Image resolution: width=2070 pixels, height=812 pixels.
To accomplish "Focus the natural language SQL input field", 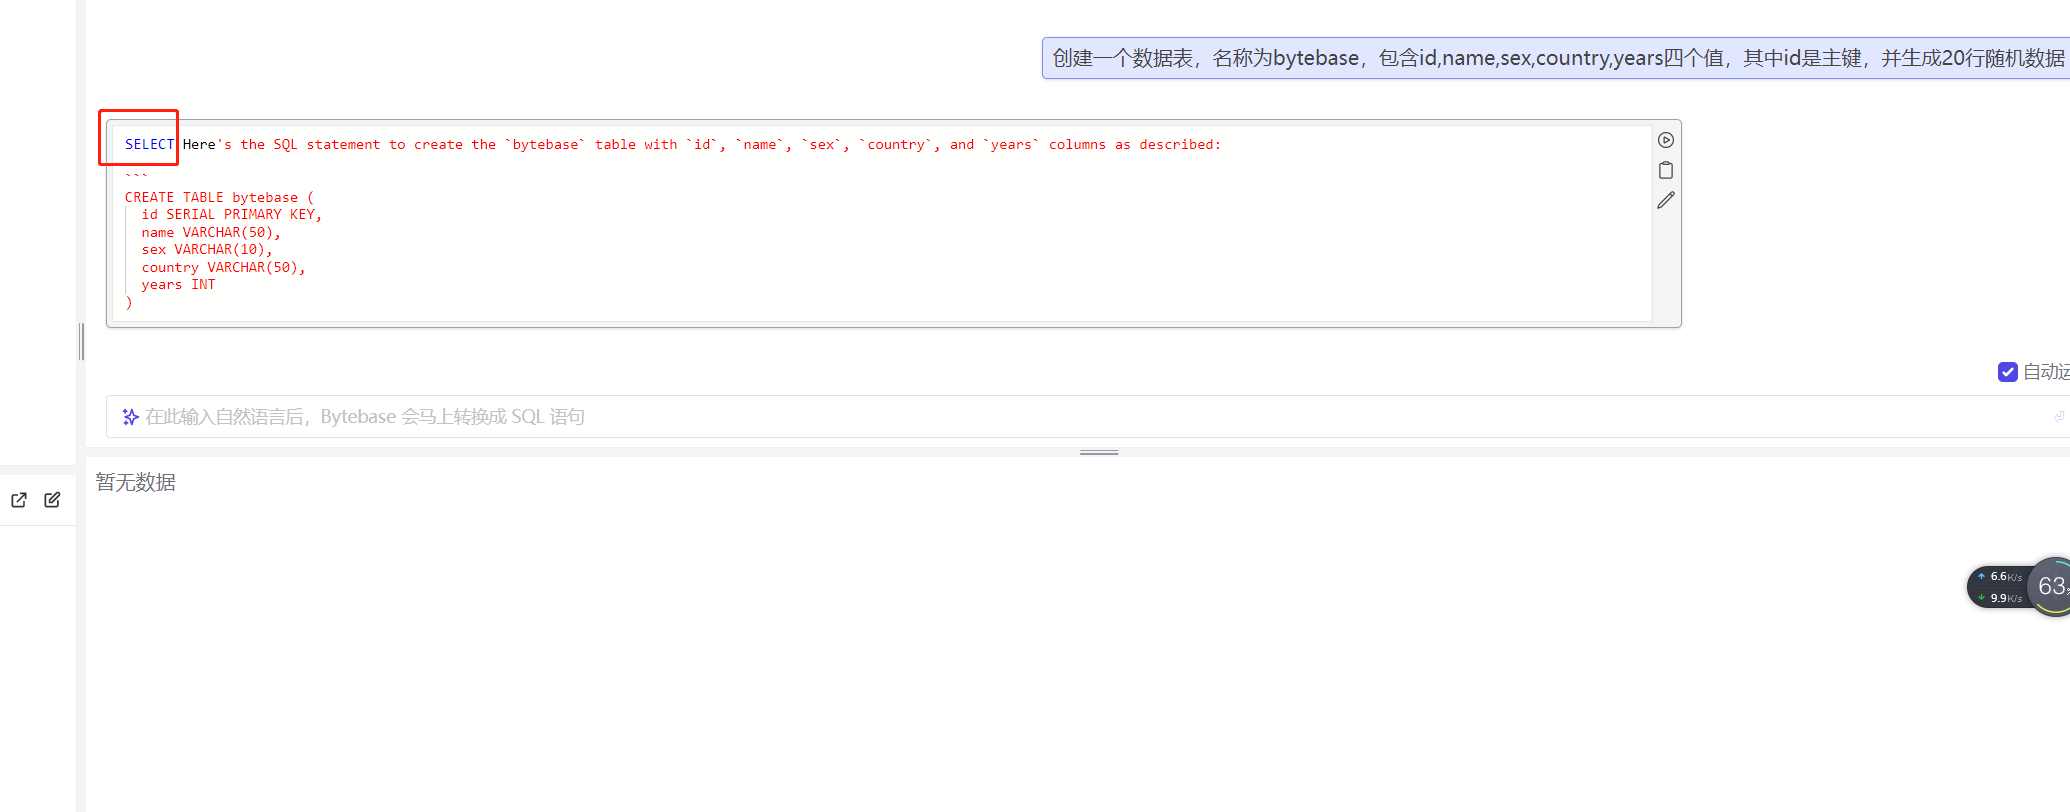I will tap(1088, 417).
